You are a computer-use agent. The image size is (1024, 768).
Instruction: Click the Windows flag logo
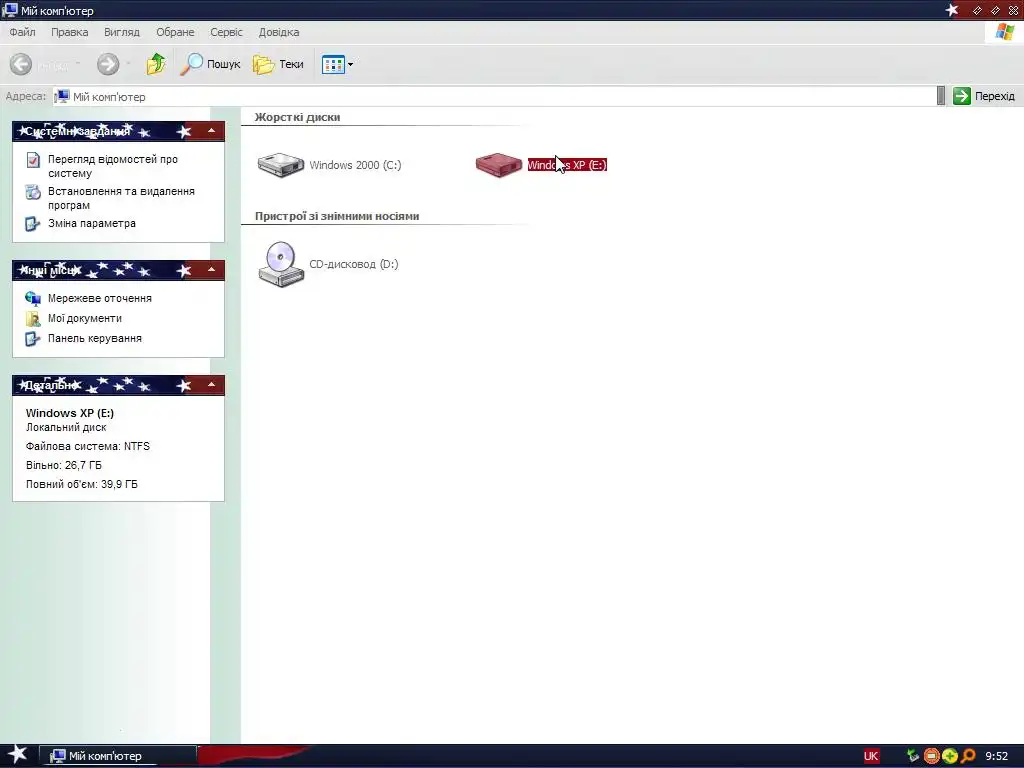click(1004, 32)
